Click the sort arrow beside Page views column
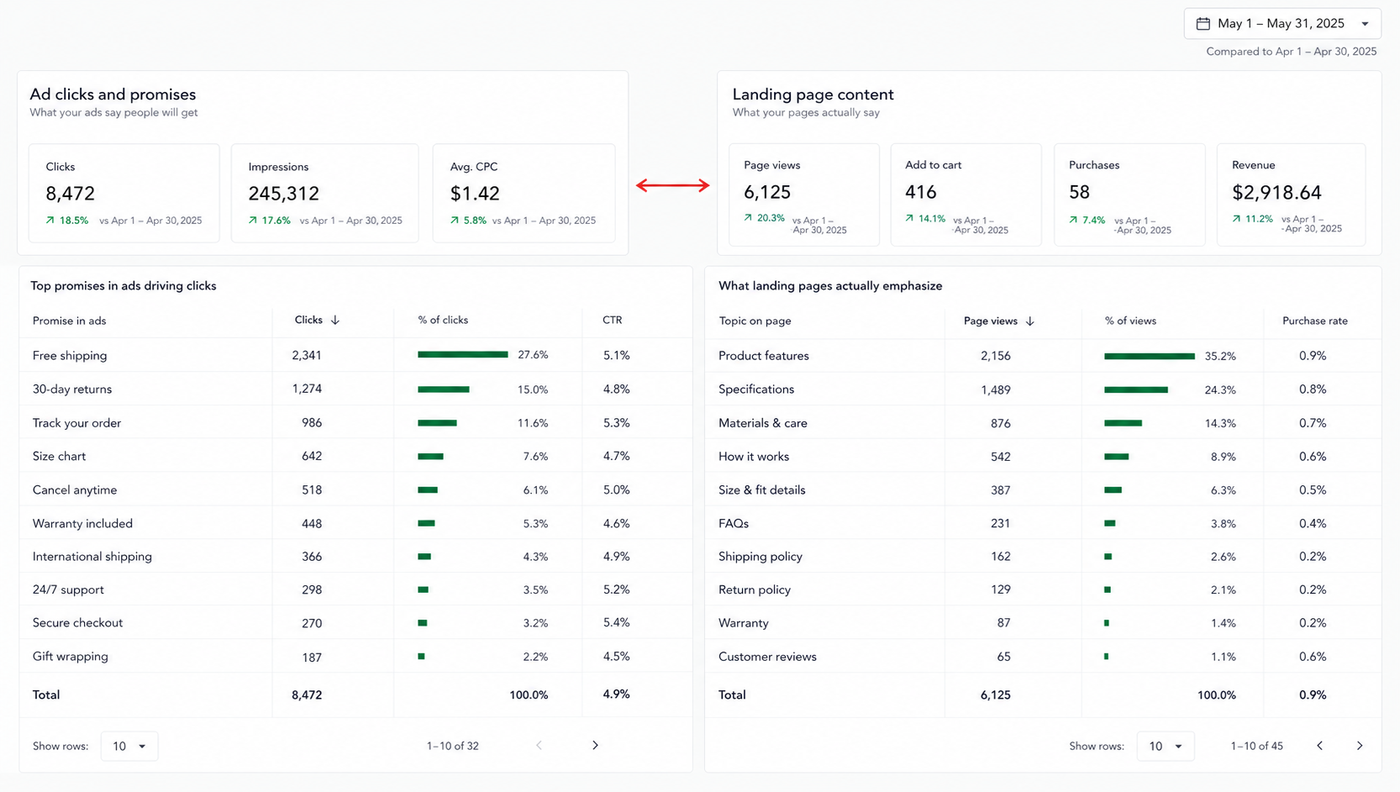The image size is (1400, 792). pos(1030,321)
